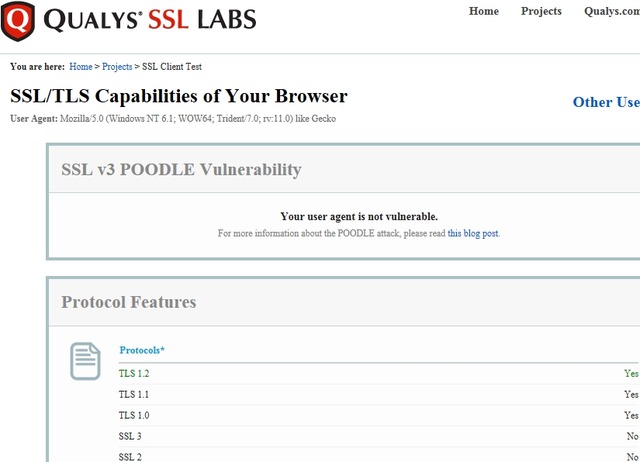Open the Other Use link
Image resolution: width=640 pixels, height=462 pixels.
(x=606, y=102)
